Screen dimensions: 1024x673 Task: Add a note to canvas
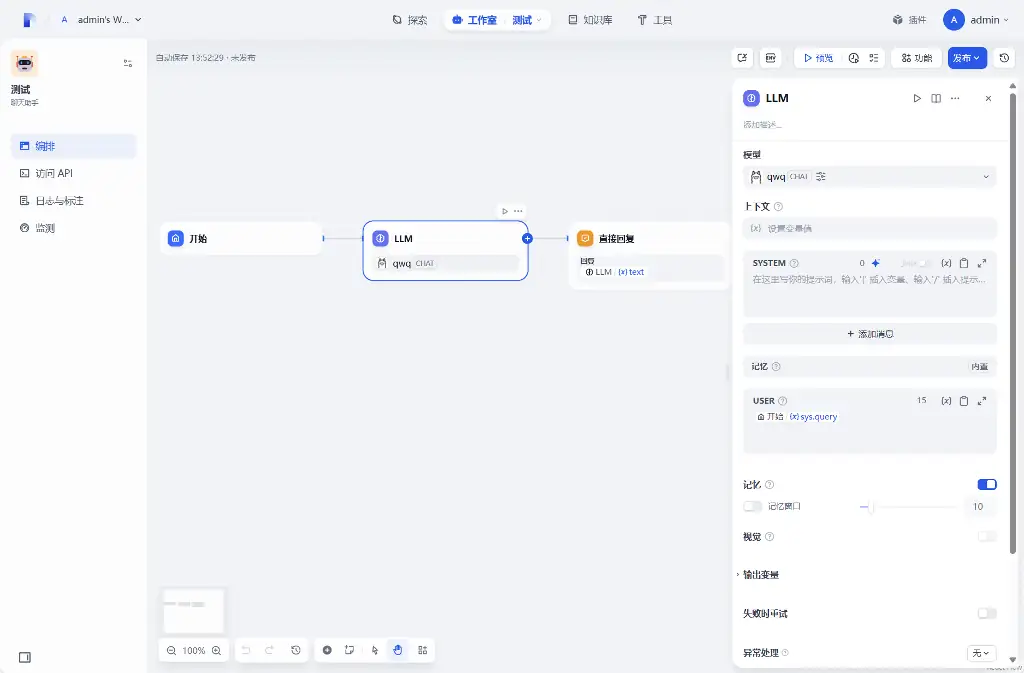[350, 650]
